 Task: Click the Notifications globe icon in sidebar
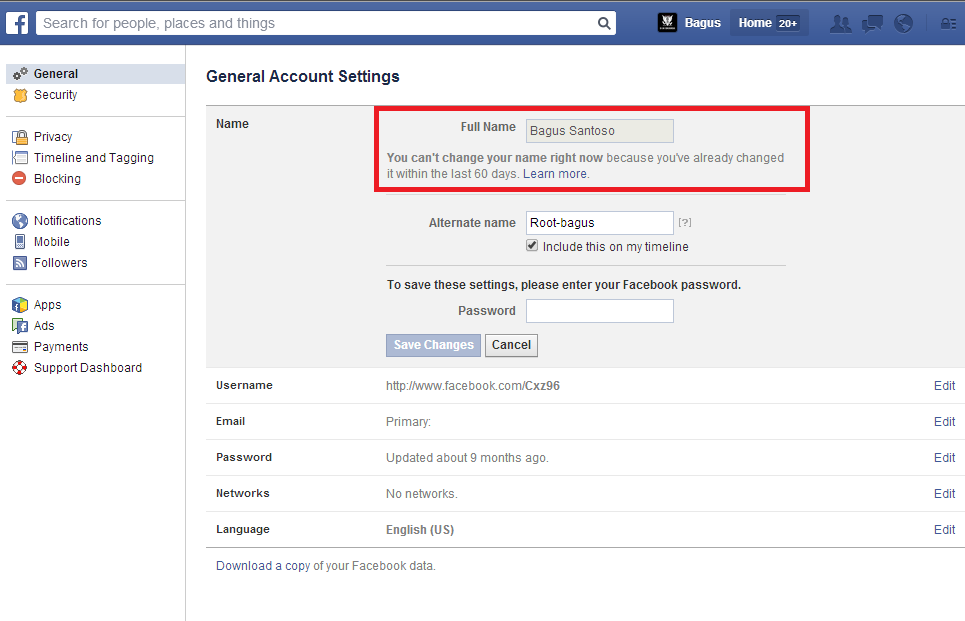[20, 220]
